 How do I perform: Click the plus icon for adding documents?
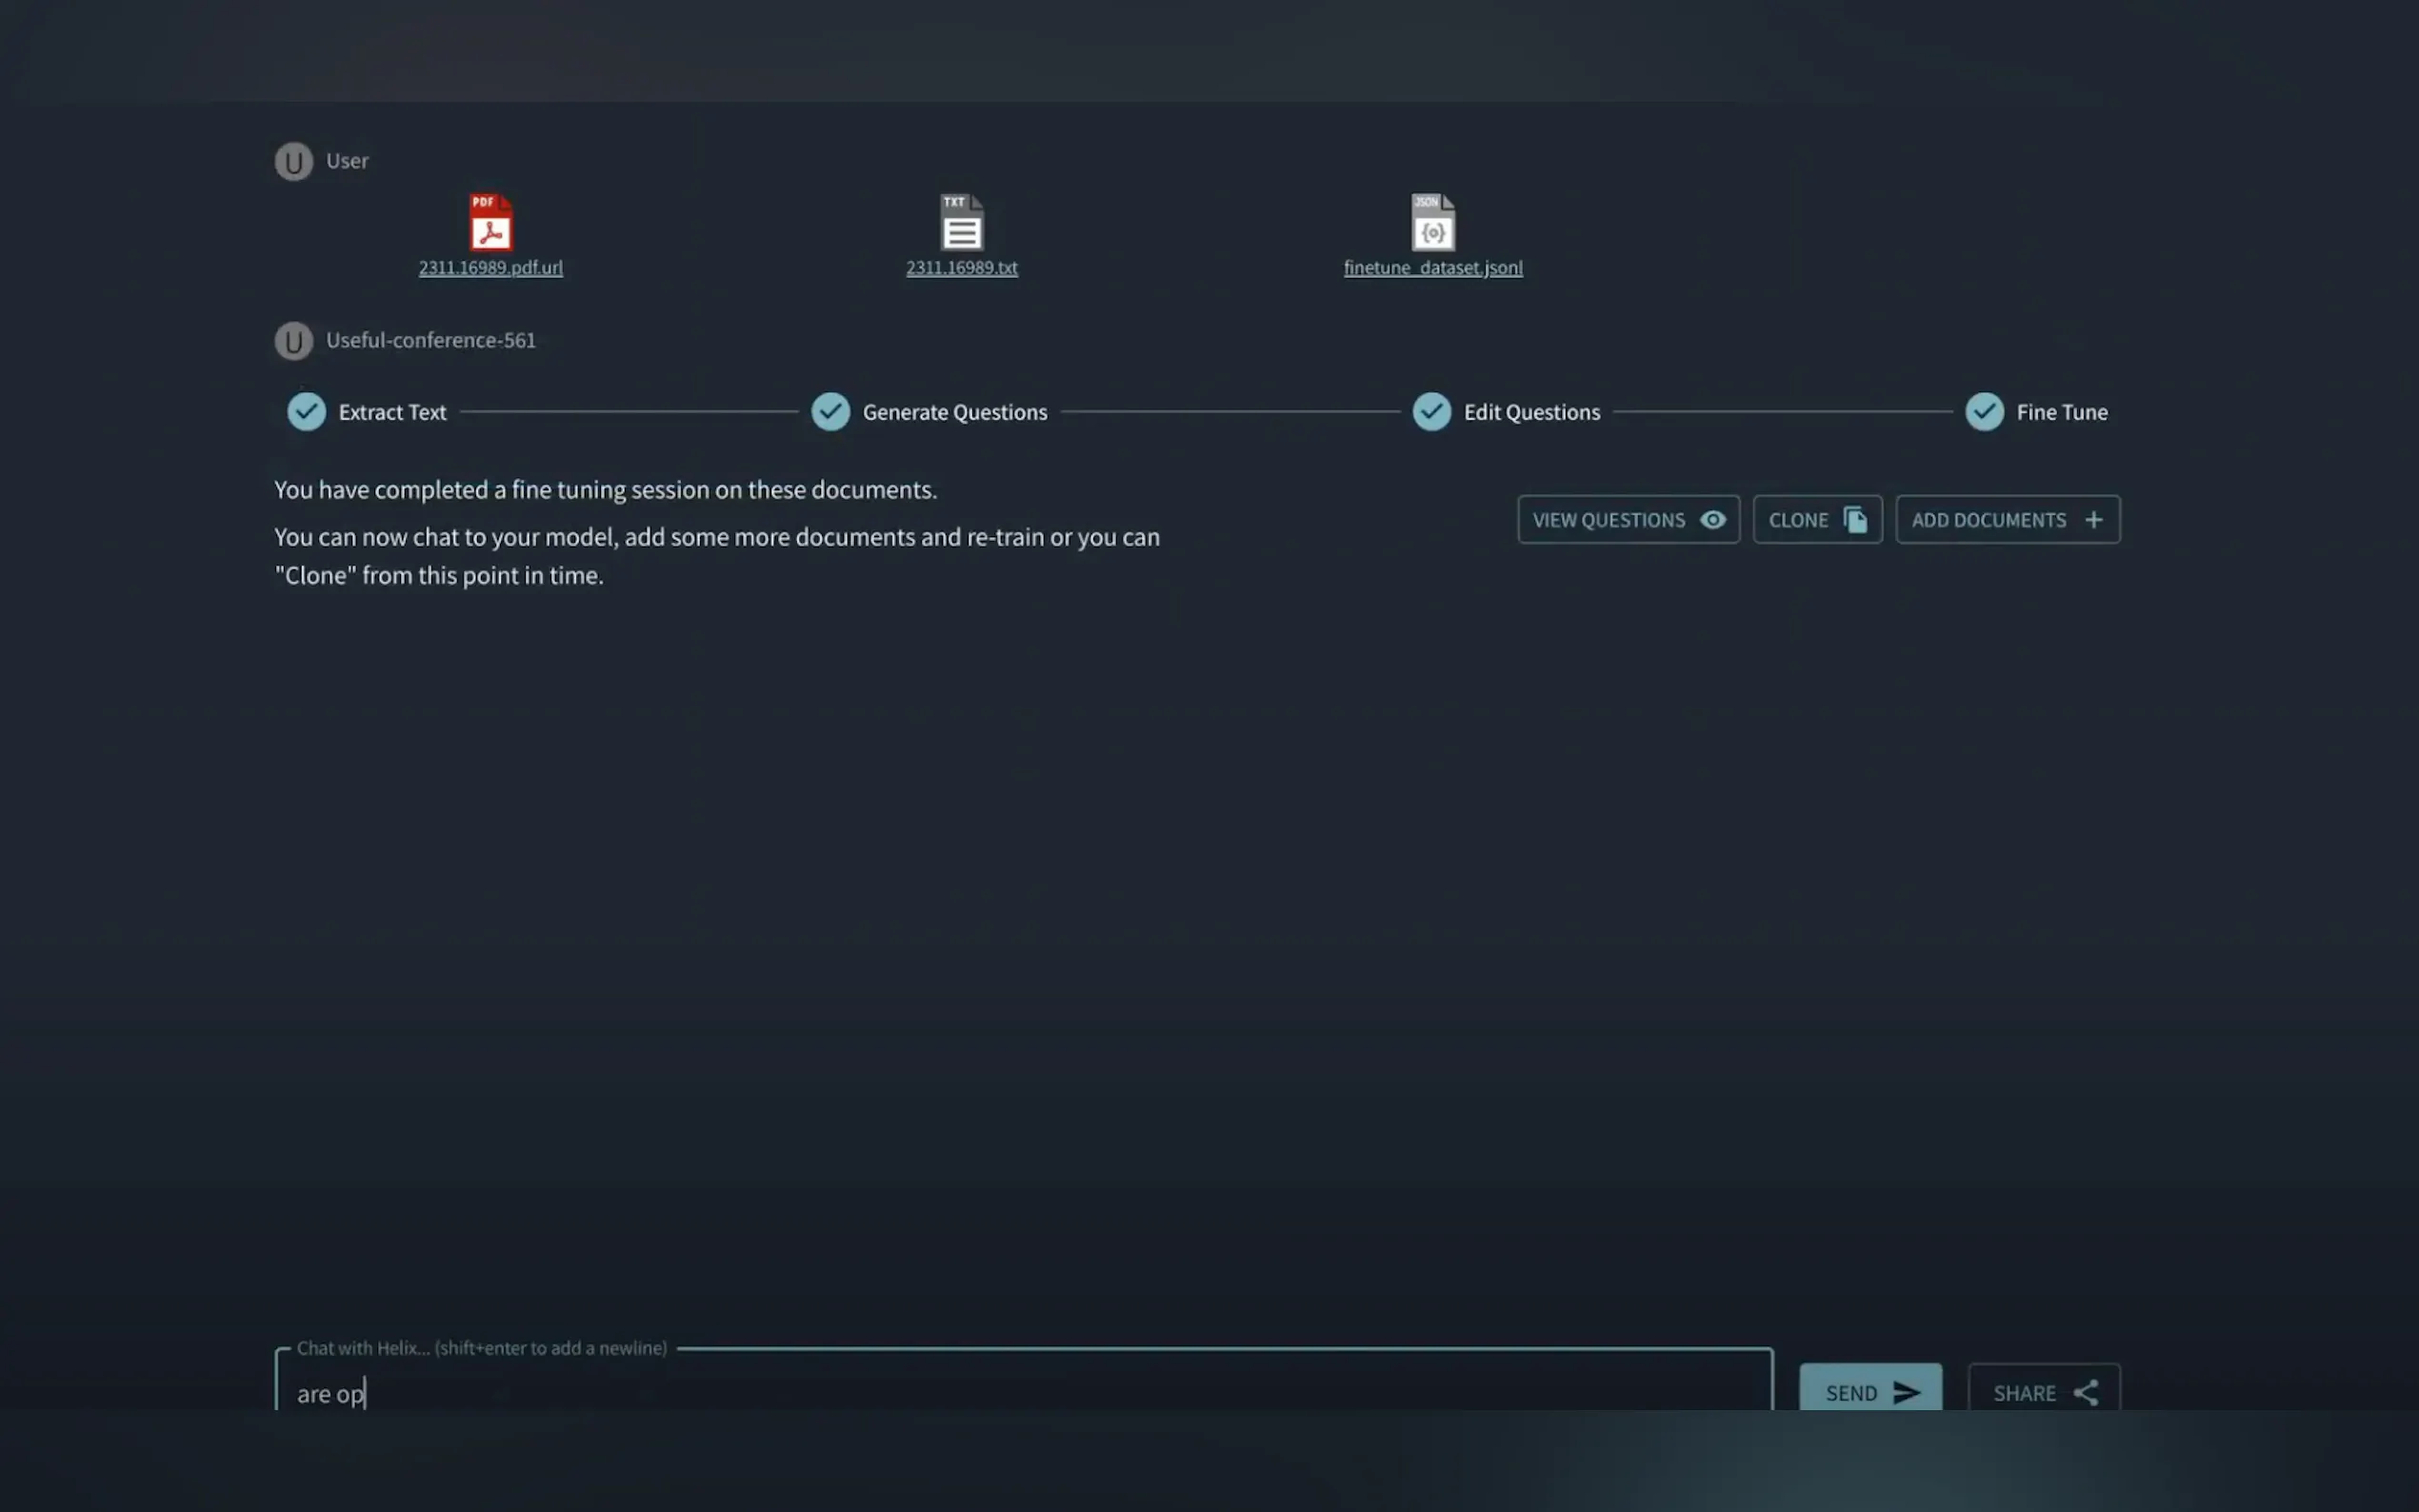click(2093, 520)
